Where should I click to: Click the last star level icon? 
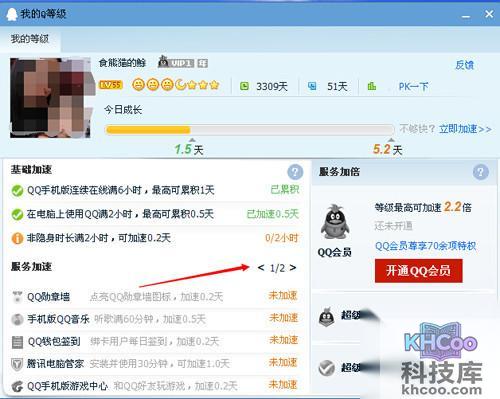coord(214,85)
